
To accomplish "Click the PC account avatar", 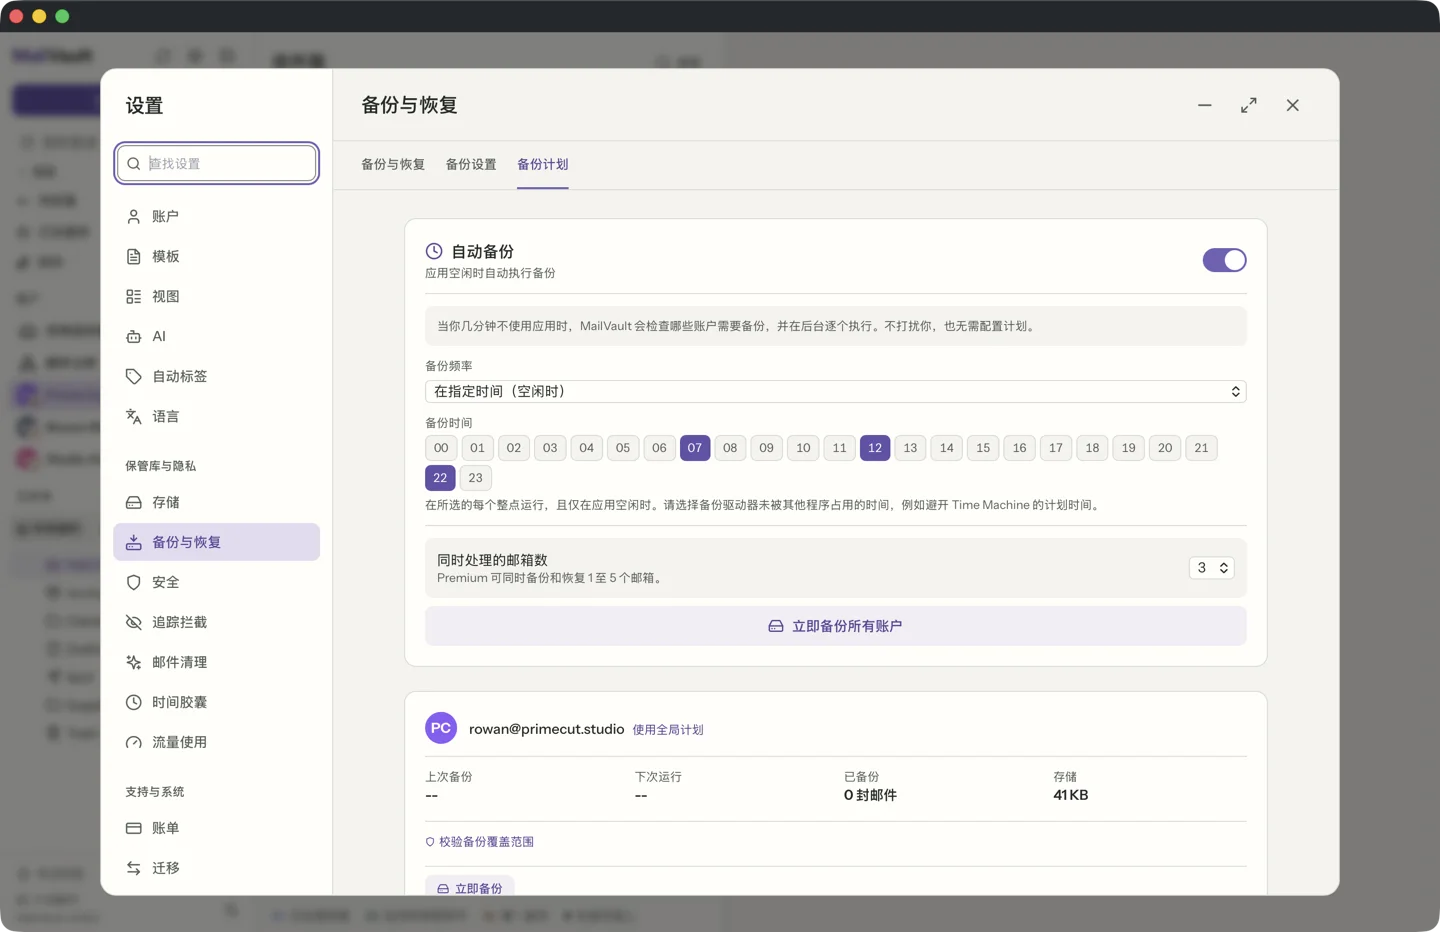I will coord(441,728).
